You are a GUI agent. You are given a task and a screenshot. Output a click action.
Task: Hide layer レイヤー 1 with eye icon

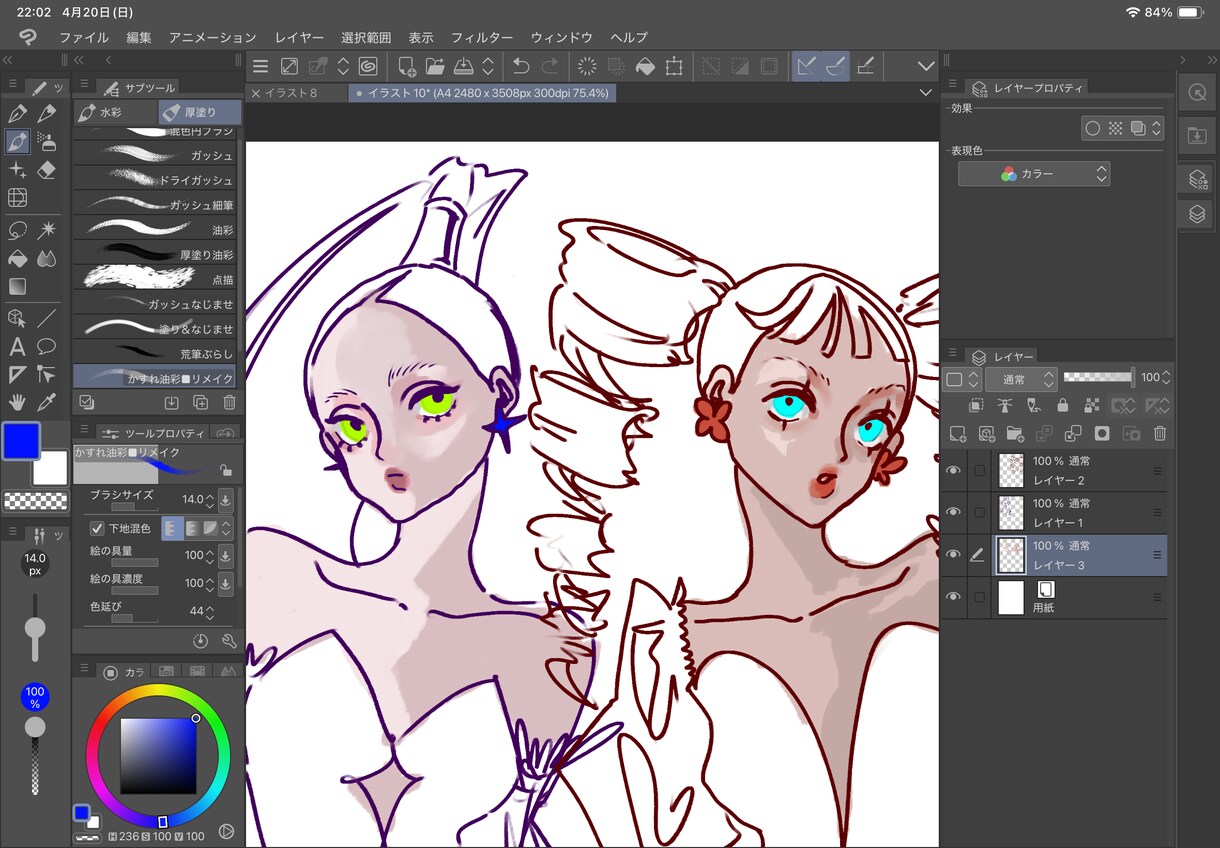(x=953, y=512)
